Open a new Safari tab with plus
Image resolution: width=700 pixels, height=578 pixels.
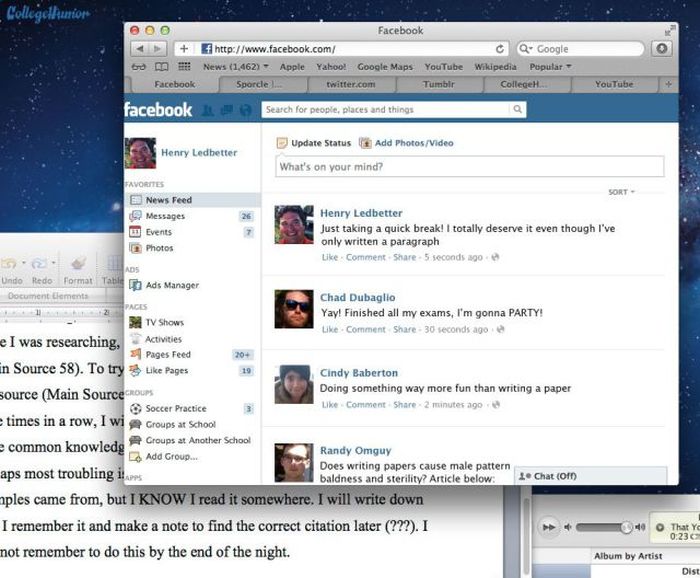pyautogui.click(x=668, y=84)
